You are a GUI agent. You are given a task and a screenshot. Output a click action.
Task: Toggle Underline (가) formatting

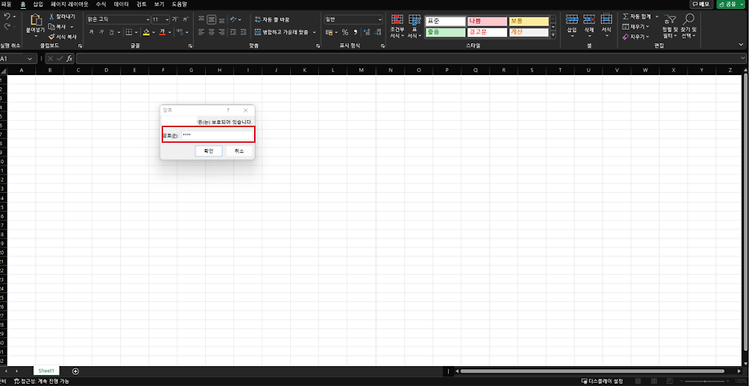pyautogui.click(x=111, y=32)
